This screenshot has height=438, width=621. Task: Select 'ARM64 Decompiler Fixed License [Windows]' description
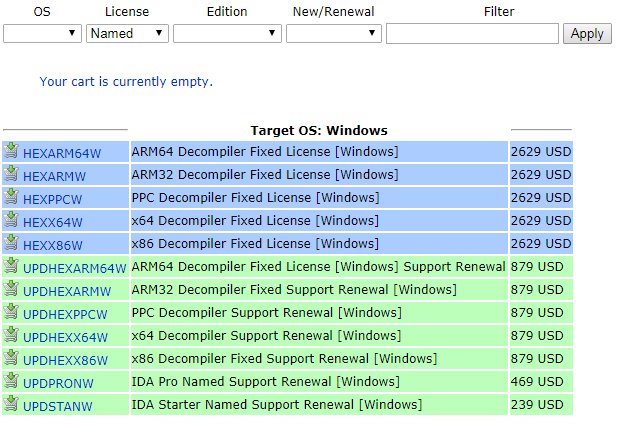pos(265,152)
